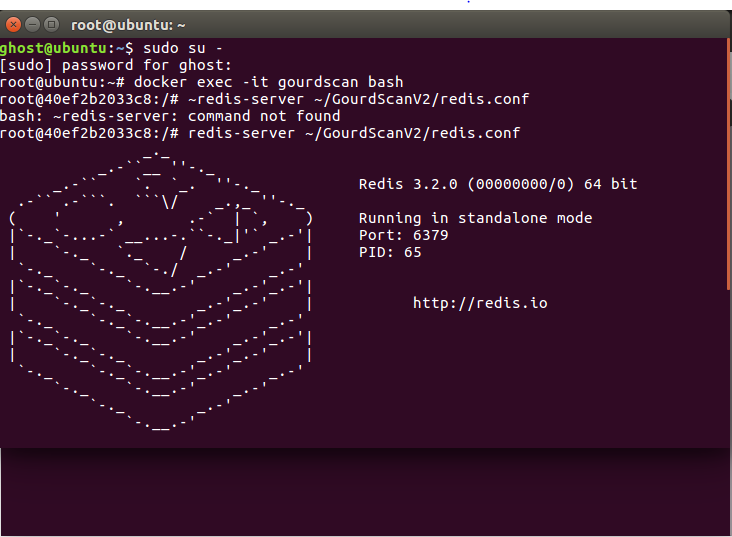732x537 pixels.
Task: Click the empty terminal area below output
Action: [364, 490]
